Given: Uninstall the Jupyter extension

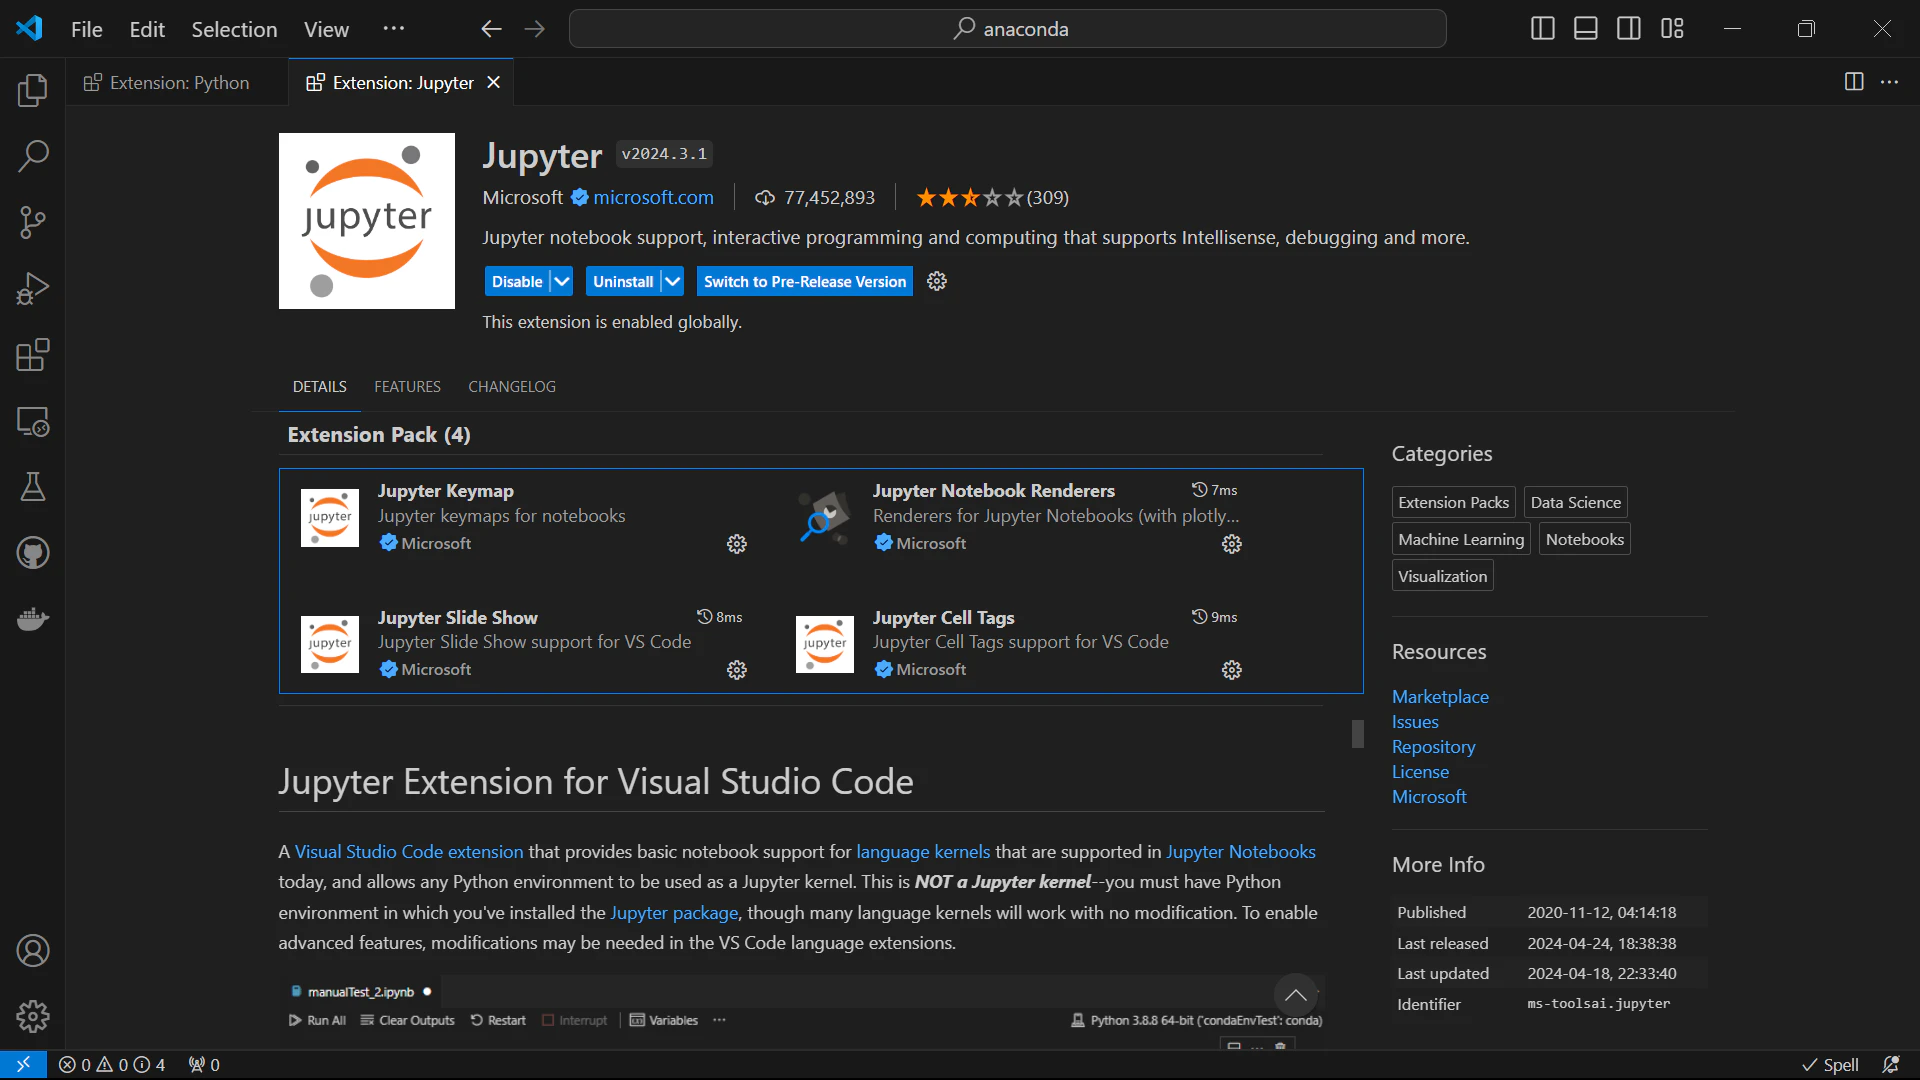Looking at the screenshot, I should click(x=623, y=282).
